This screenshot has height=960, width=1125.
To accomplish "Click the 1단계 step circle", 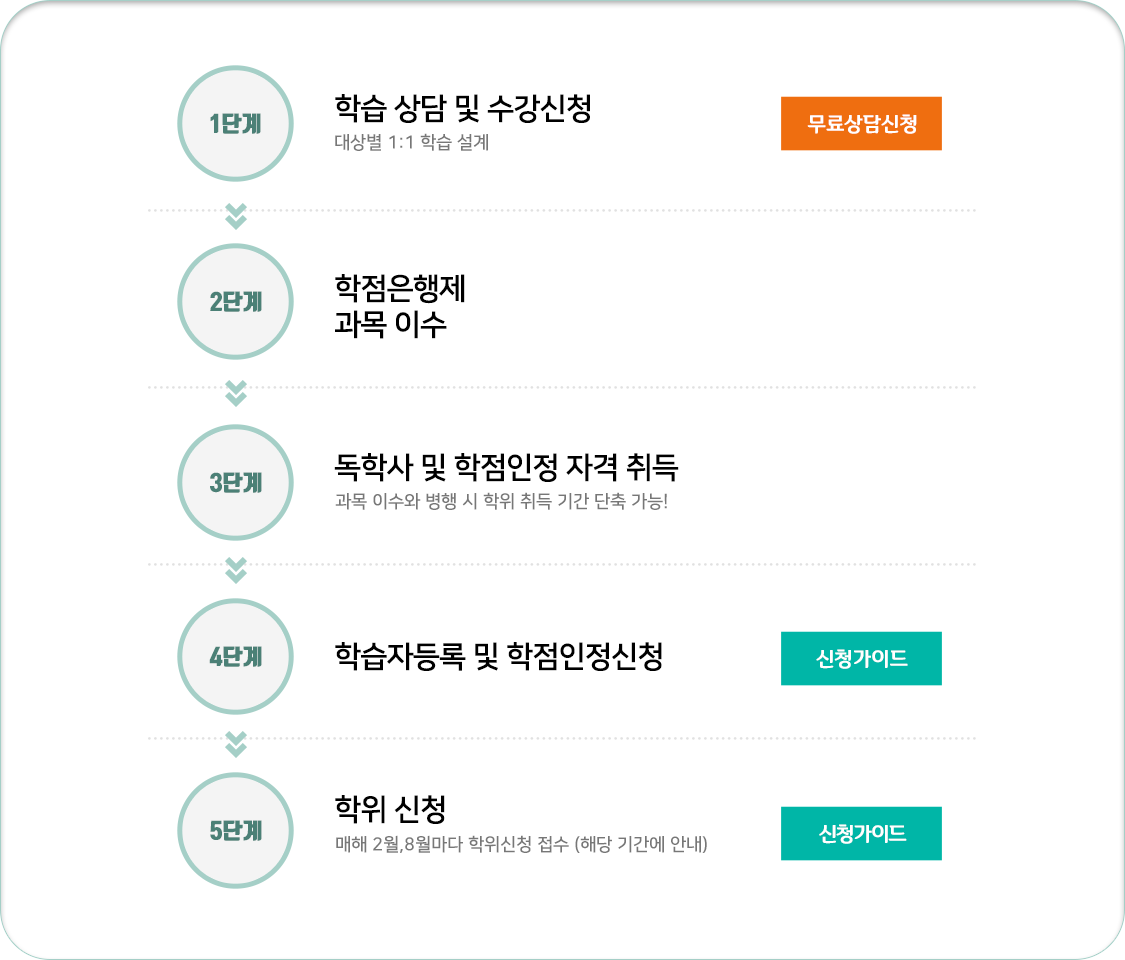I will tap(235, 123).
